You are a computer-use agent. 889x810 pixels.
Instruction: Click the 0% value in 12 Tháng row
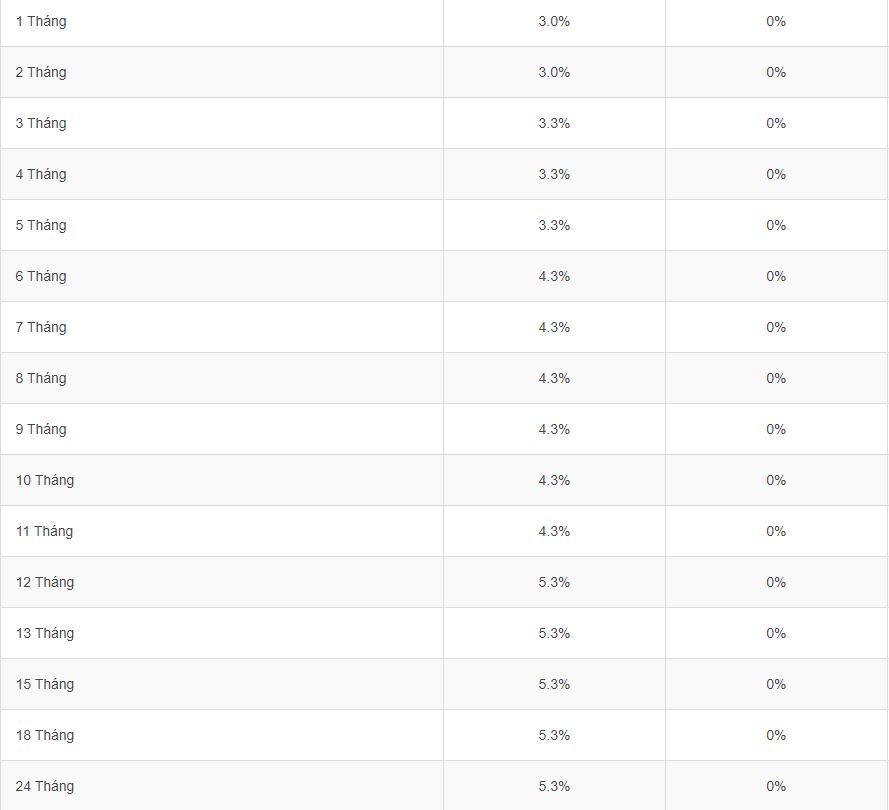[776, 582]
